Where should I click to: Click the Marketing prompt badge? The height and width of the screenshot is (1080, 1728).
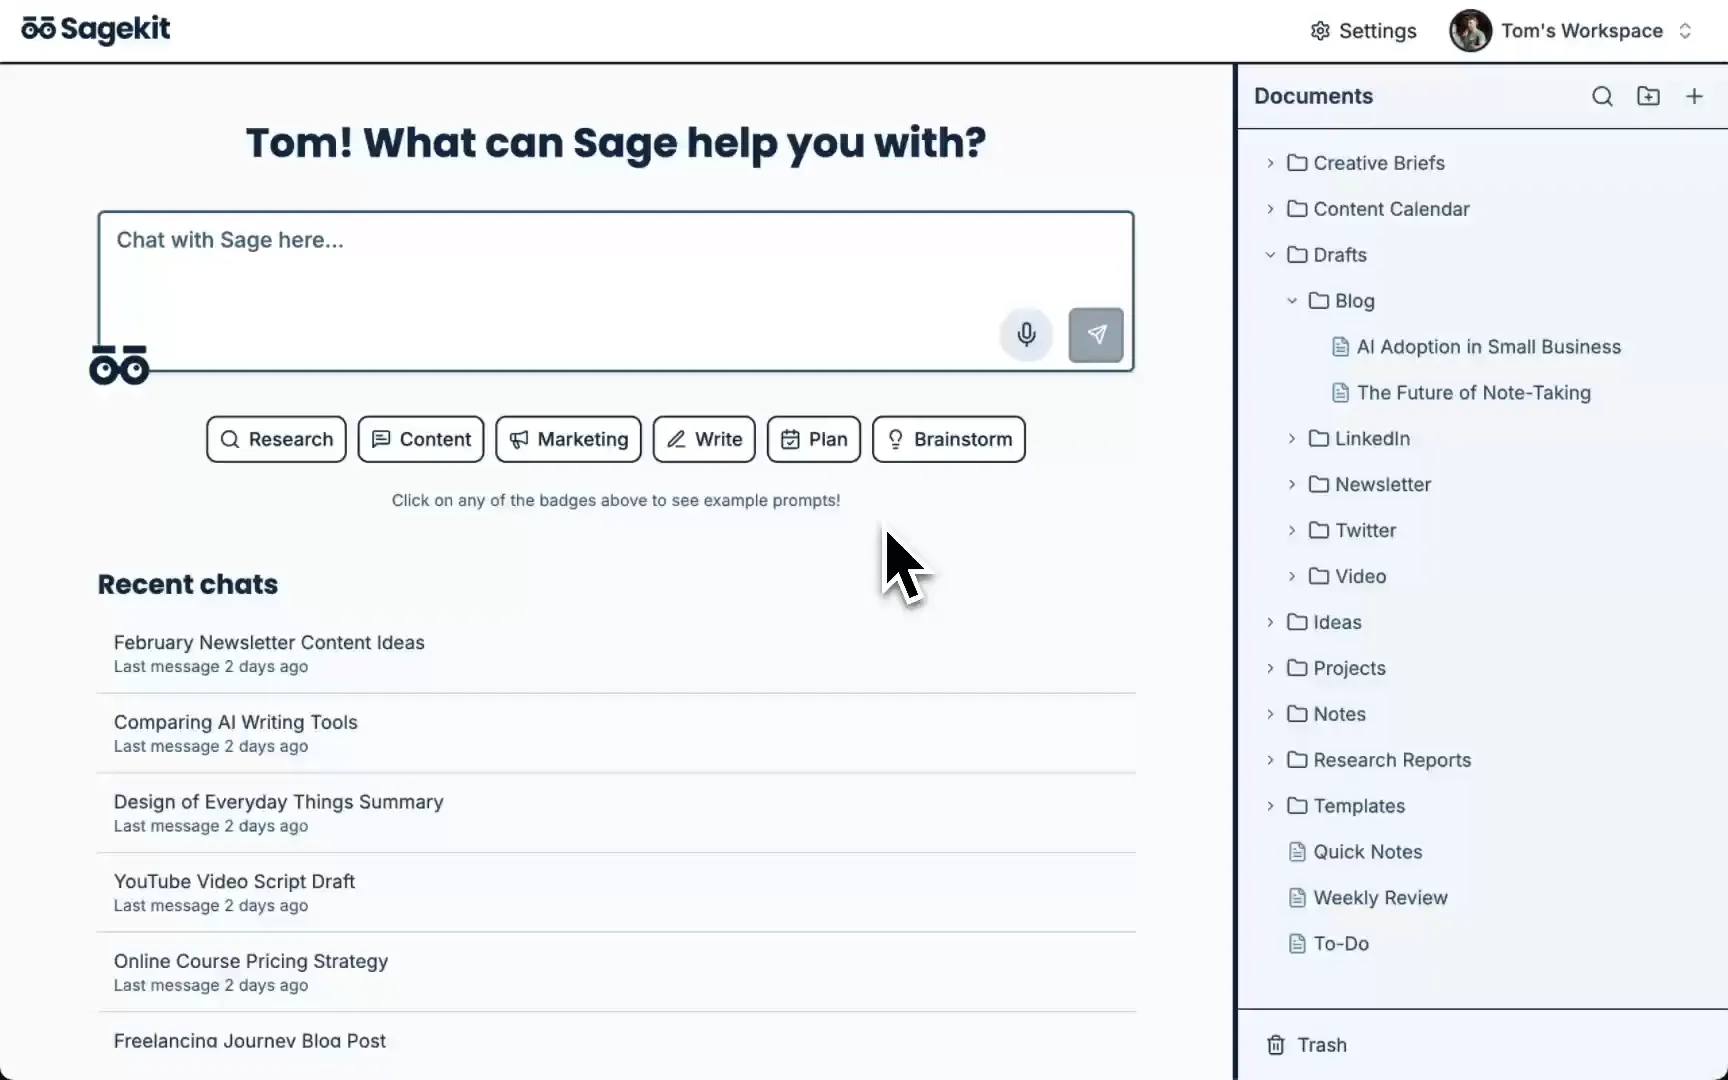[x=568, y=439]
